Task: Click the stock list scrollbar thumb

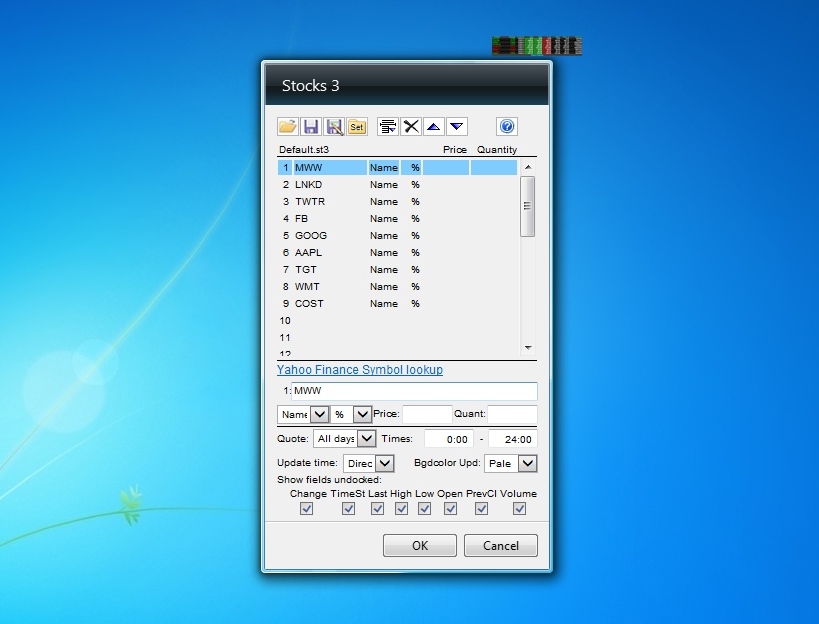Action: 528,206
